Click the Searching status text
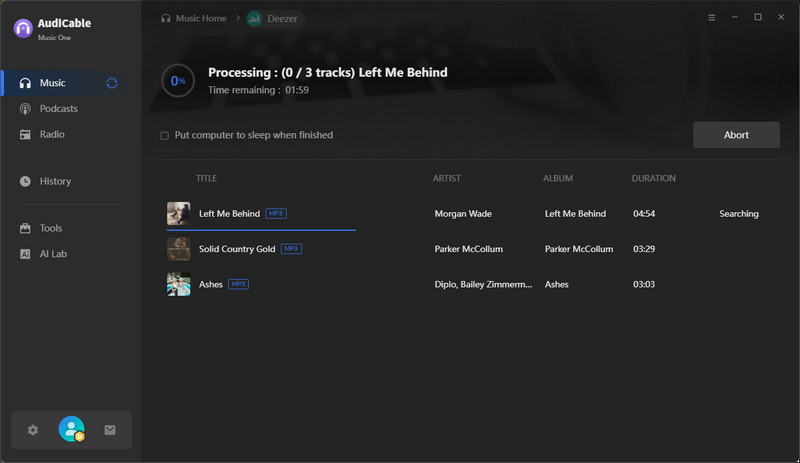The height and width of the screenshot is (463, 800). (739, 213)
